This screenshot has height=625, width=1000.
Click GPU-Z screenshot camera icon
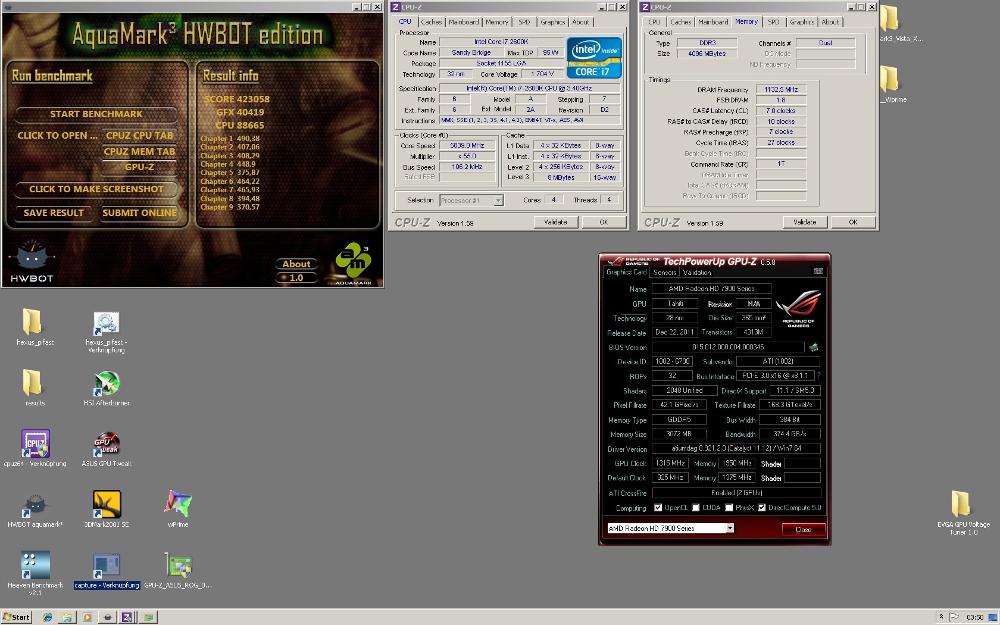tap(818, 272)
